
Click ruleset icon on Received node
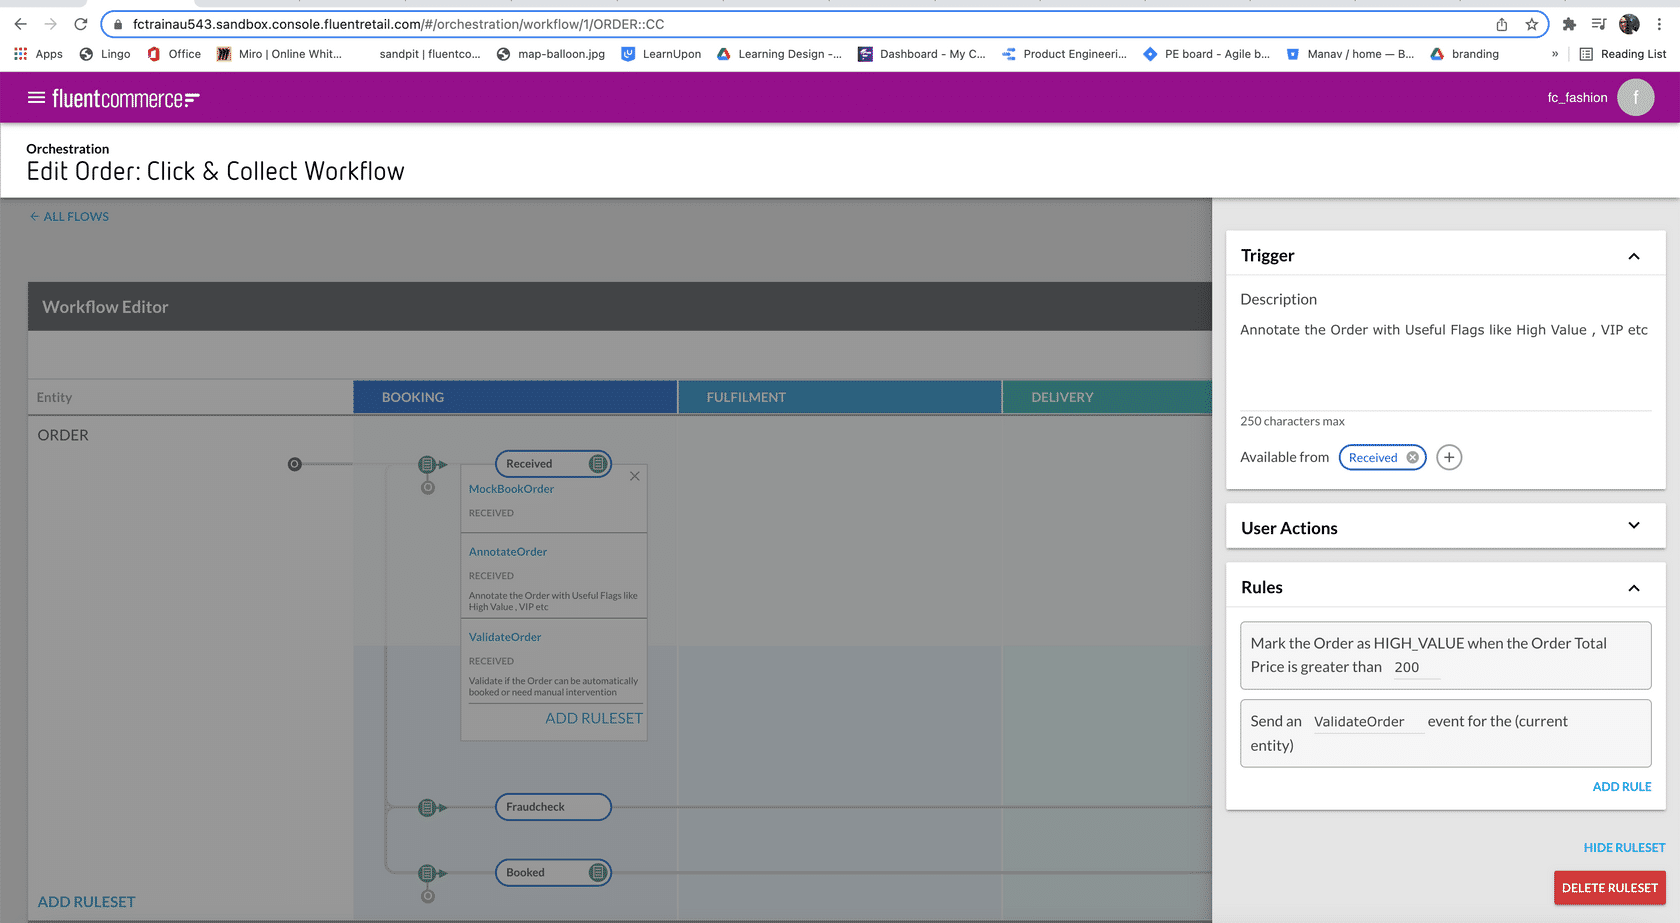598,464
